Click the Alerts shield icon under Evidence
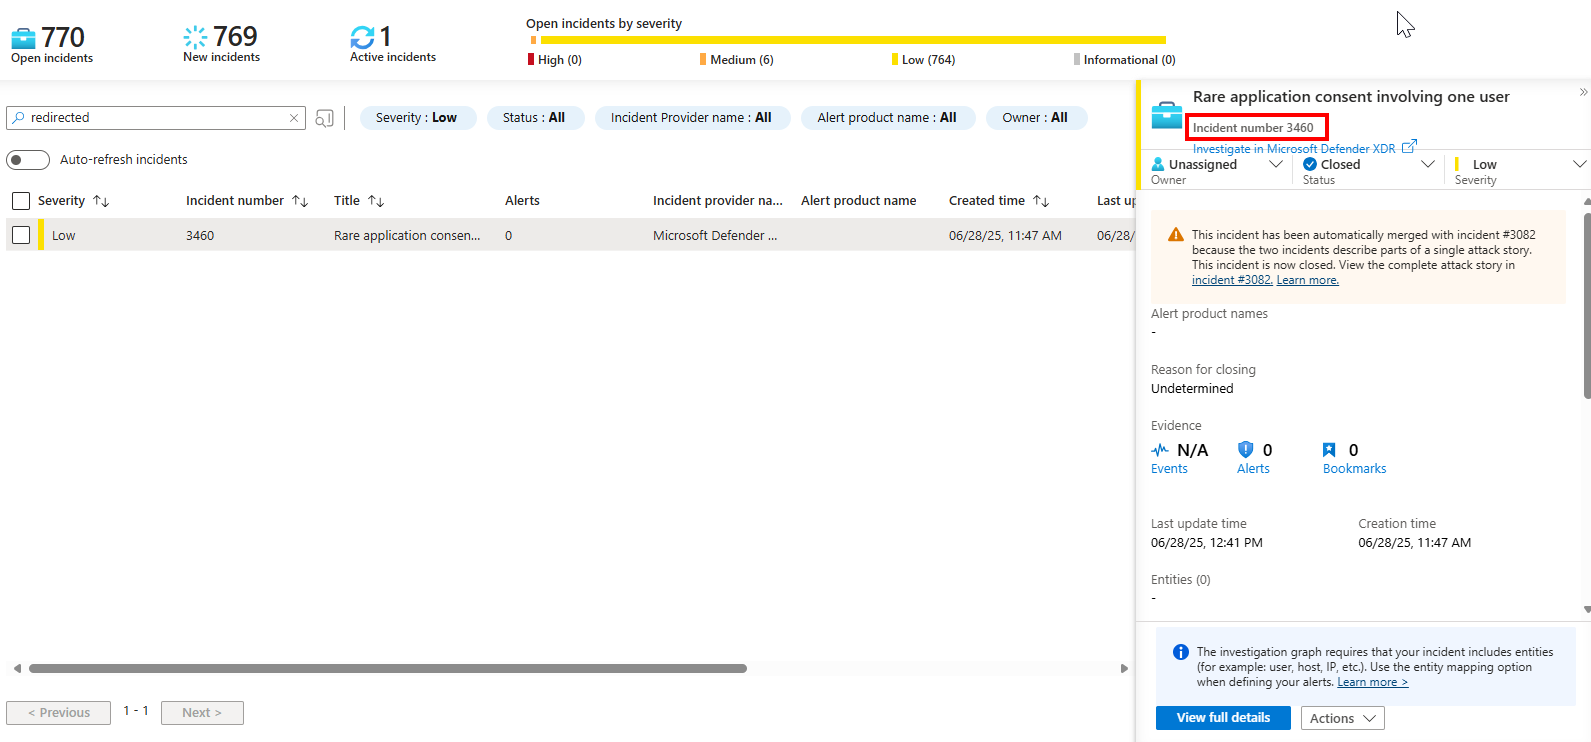This screenshot has height=742, width=1591. coord(1245,450)
